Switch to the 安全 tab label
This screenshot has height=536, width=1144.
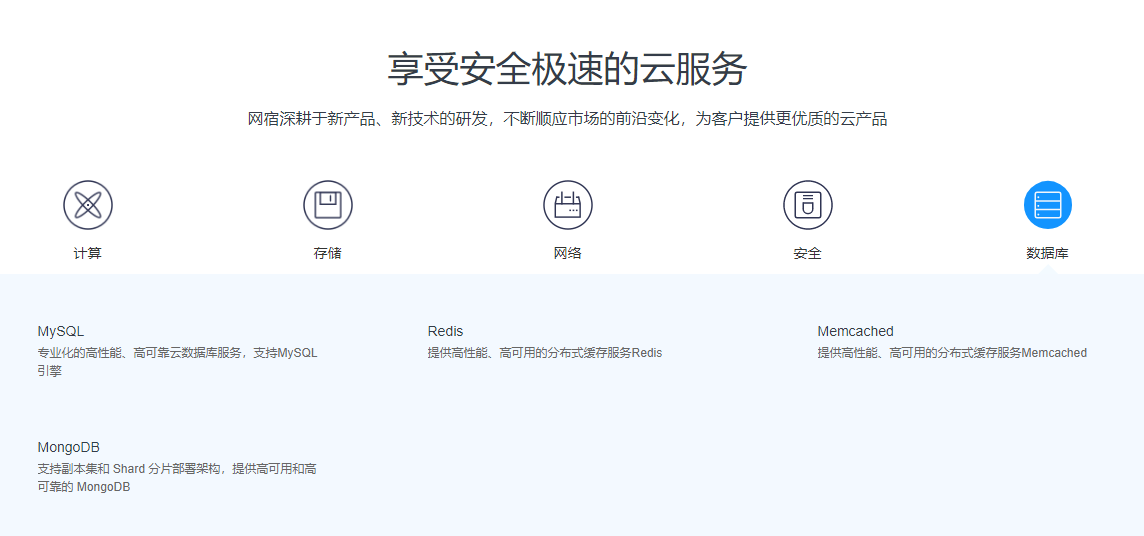[808, 254]
